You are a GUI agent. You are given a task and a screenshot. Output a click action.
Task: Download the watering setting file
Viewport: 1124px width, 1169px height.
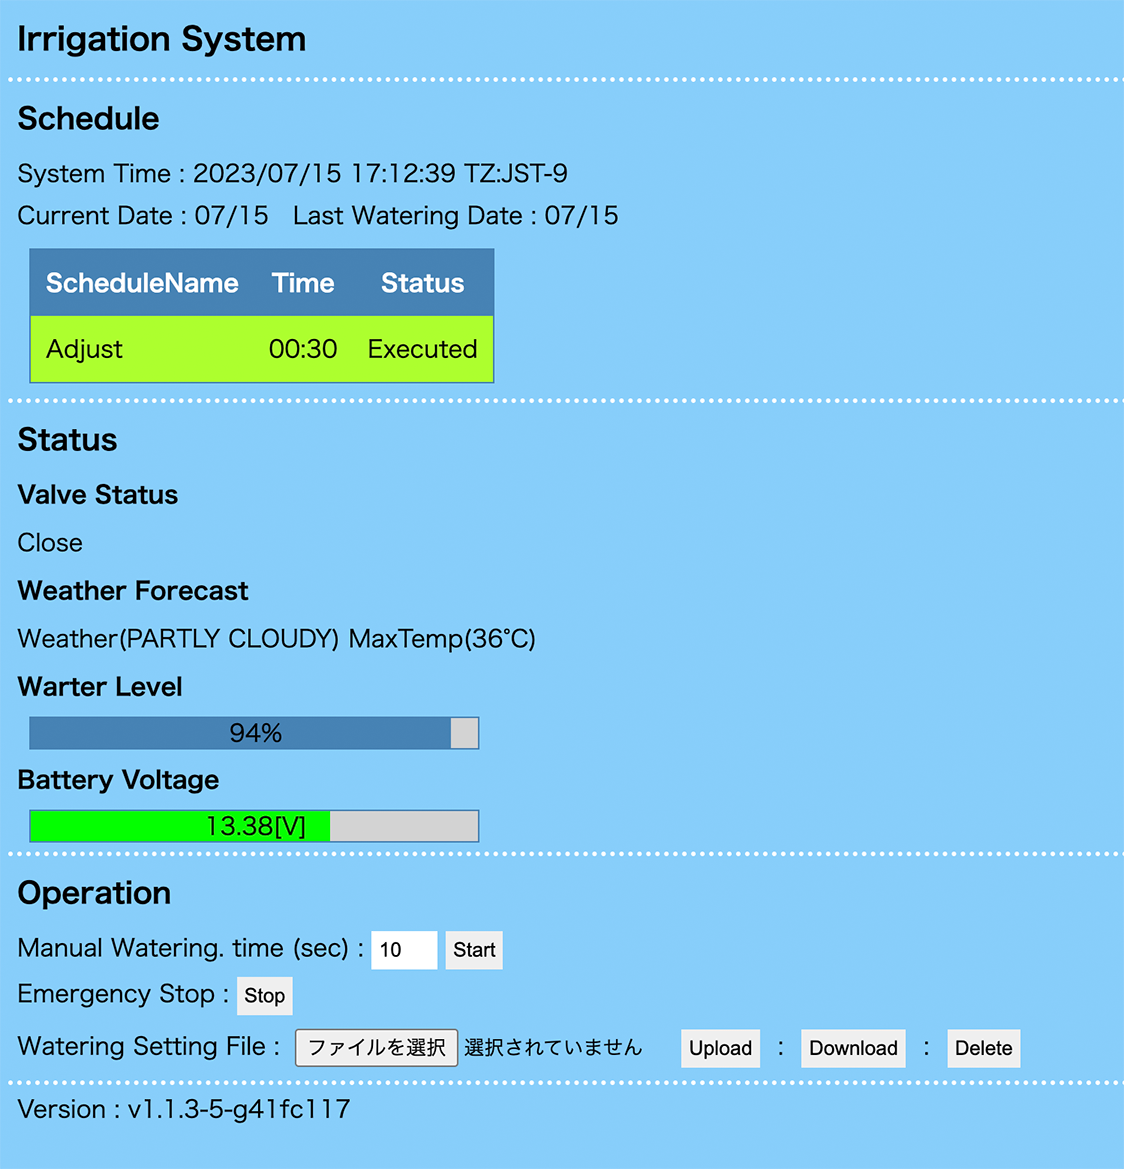(x=853, y=1048)
